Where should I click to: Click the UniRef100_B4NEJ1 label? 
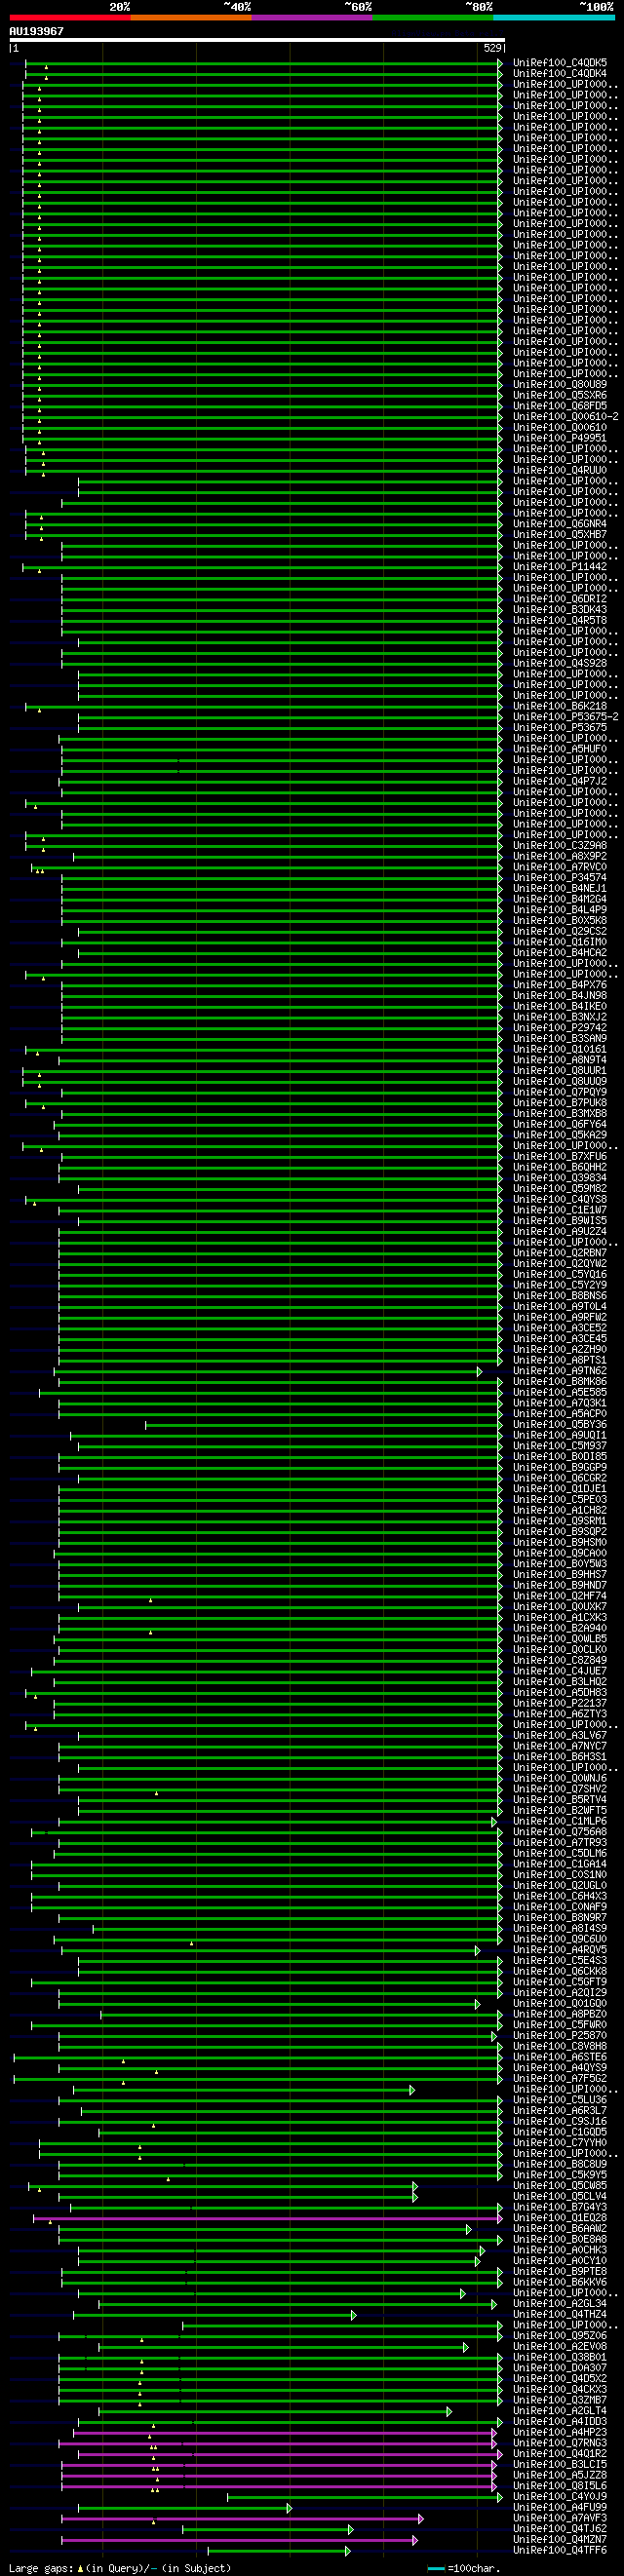click(x=560, y=889)
